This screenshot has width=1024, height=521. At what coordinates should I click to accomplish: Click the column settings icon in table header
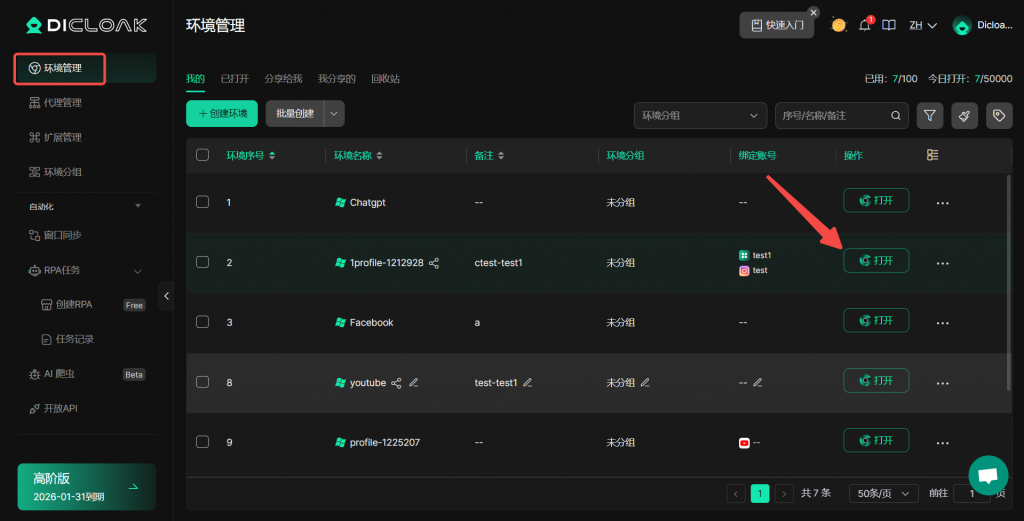pos(933,155)
